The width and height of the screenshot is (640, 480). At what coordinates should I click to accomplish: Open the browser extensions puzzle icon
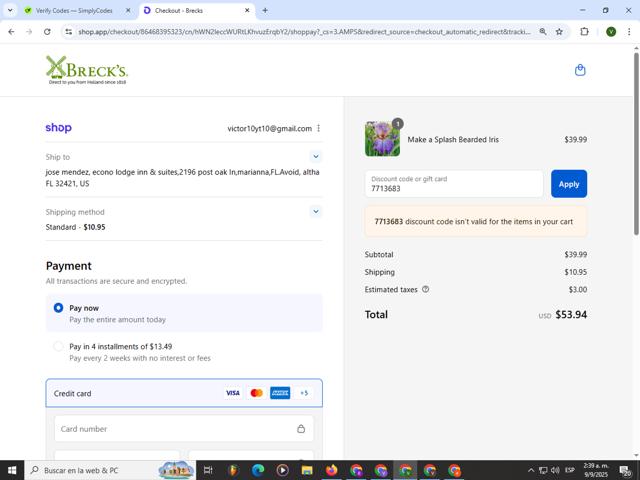click(584, 31)
